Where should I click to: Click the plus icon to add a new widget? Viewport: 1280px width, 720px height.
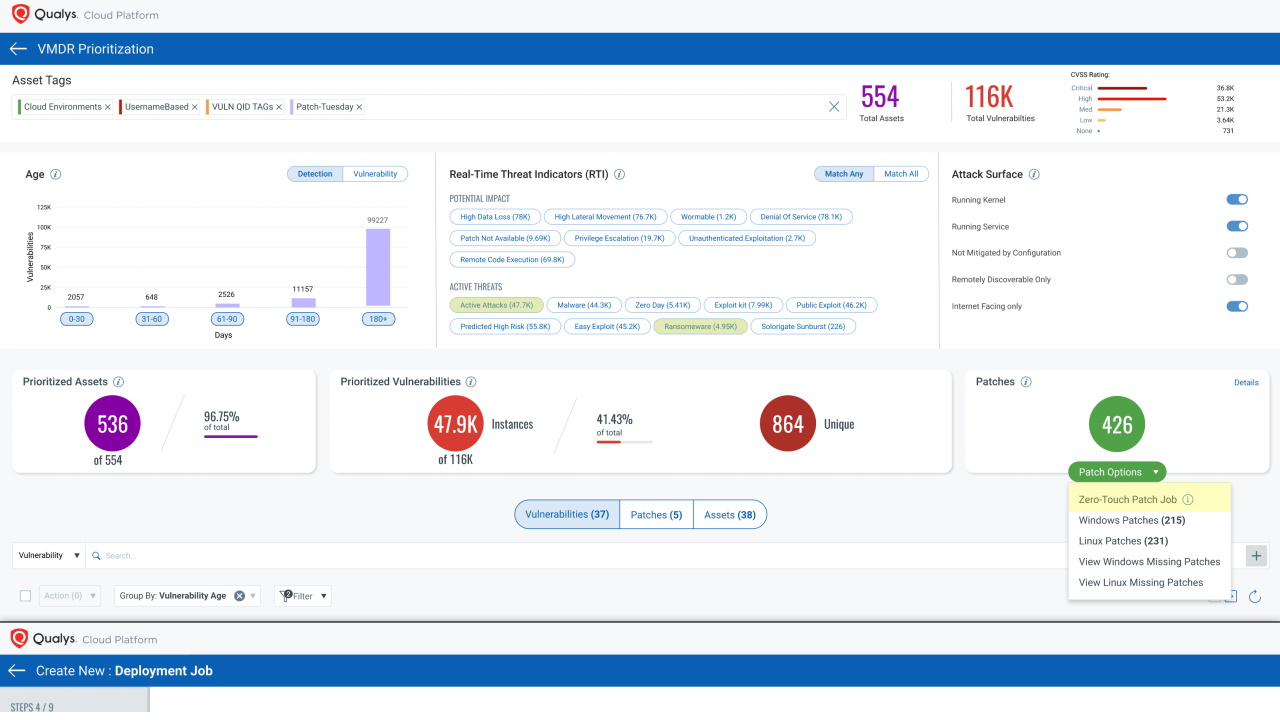[x=1256, y=555]
